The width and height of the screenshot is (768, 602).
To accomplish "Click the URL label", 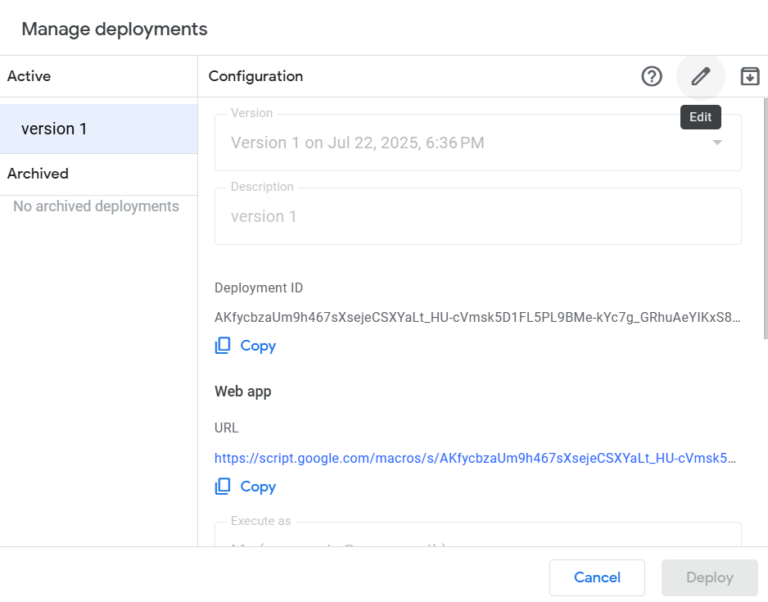I will 226,428.
